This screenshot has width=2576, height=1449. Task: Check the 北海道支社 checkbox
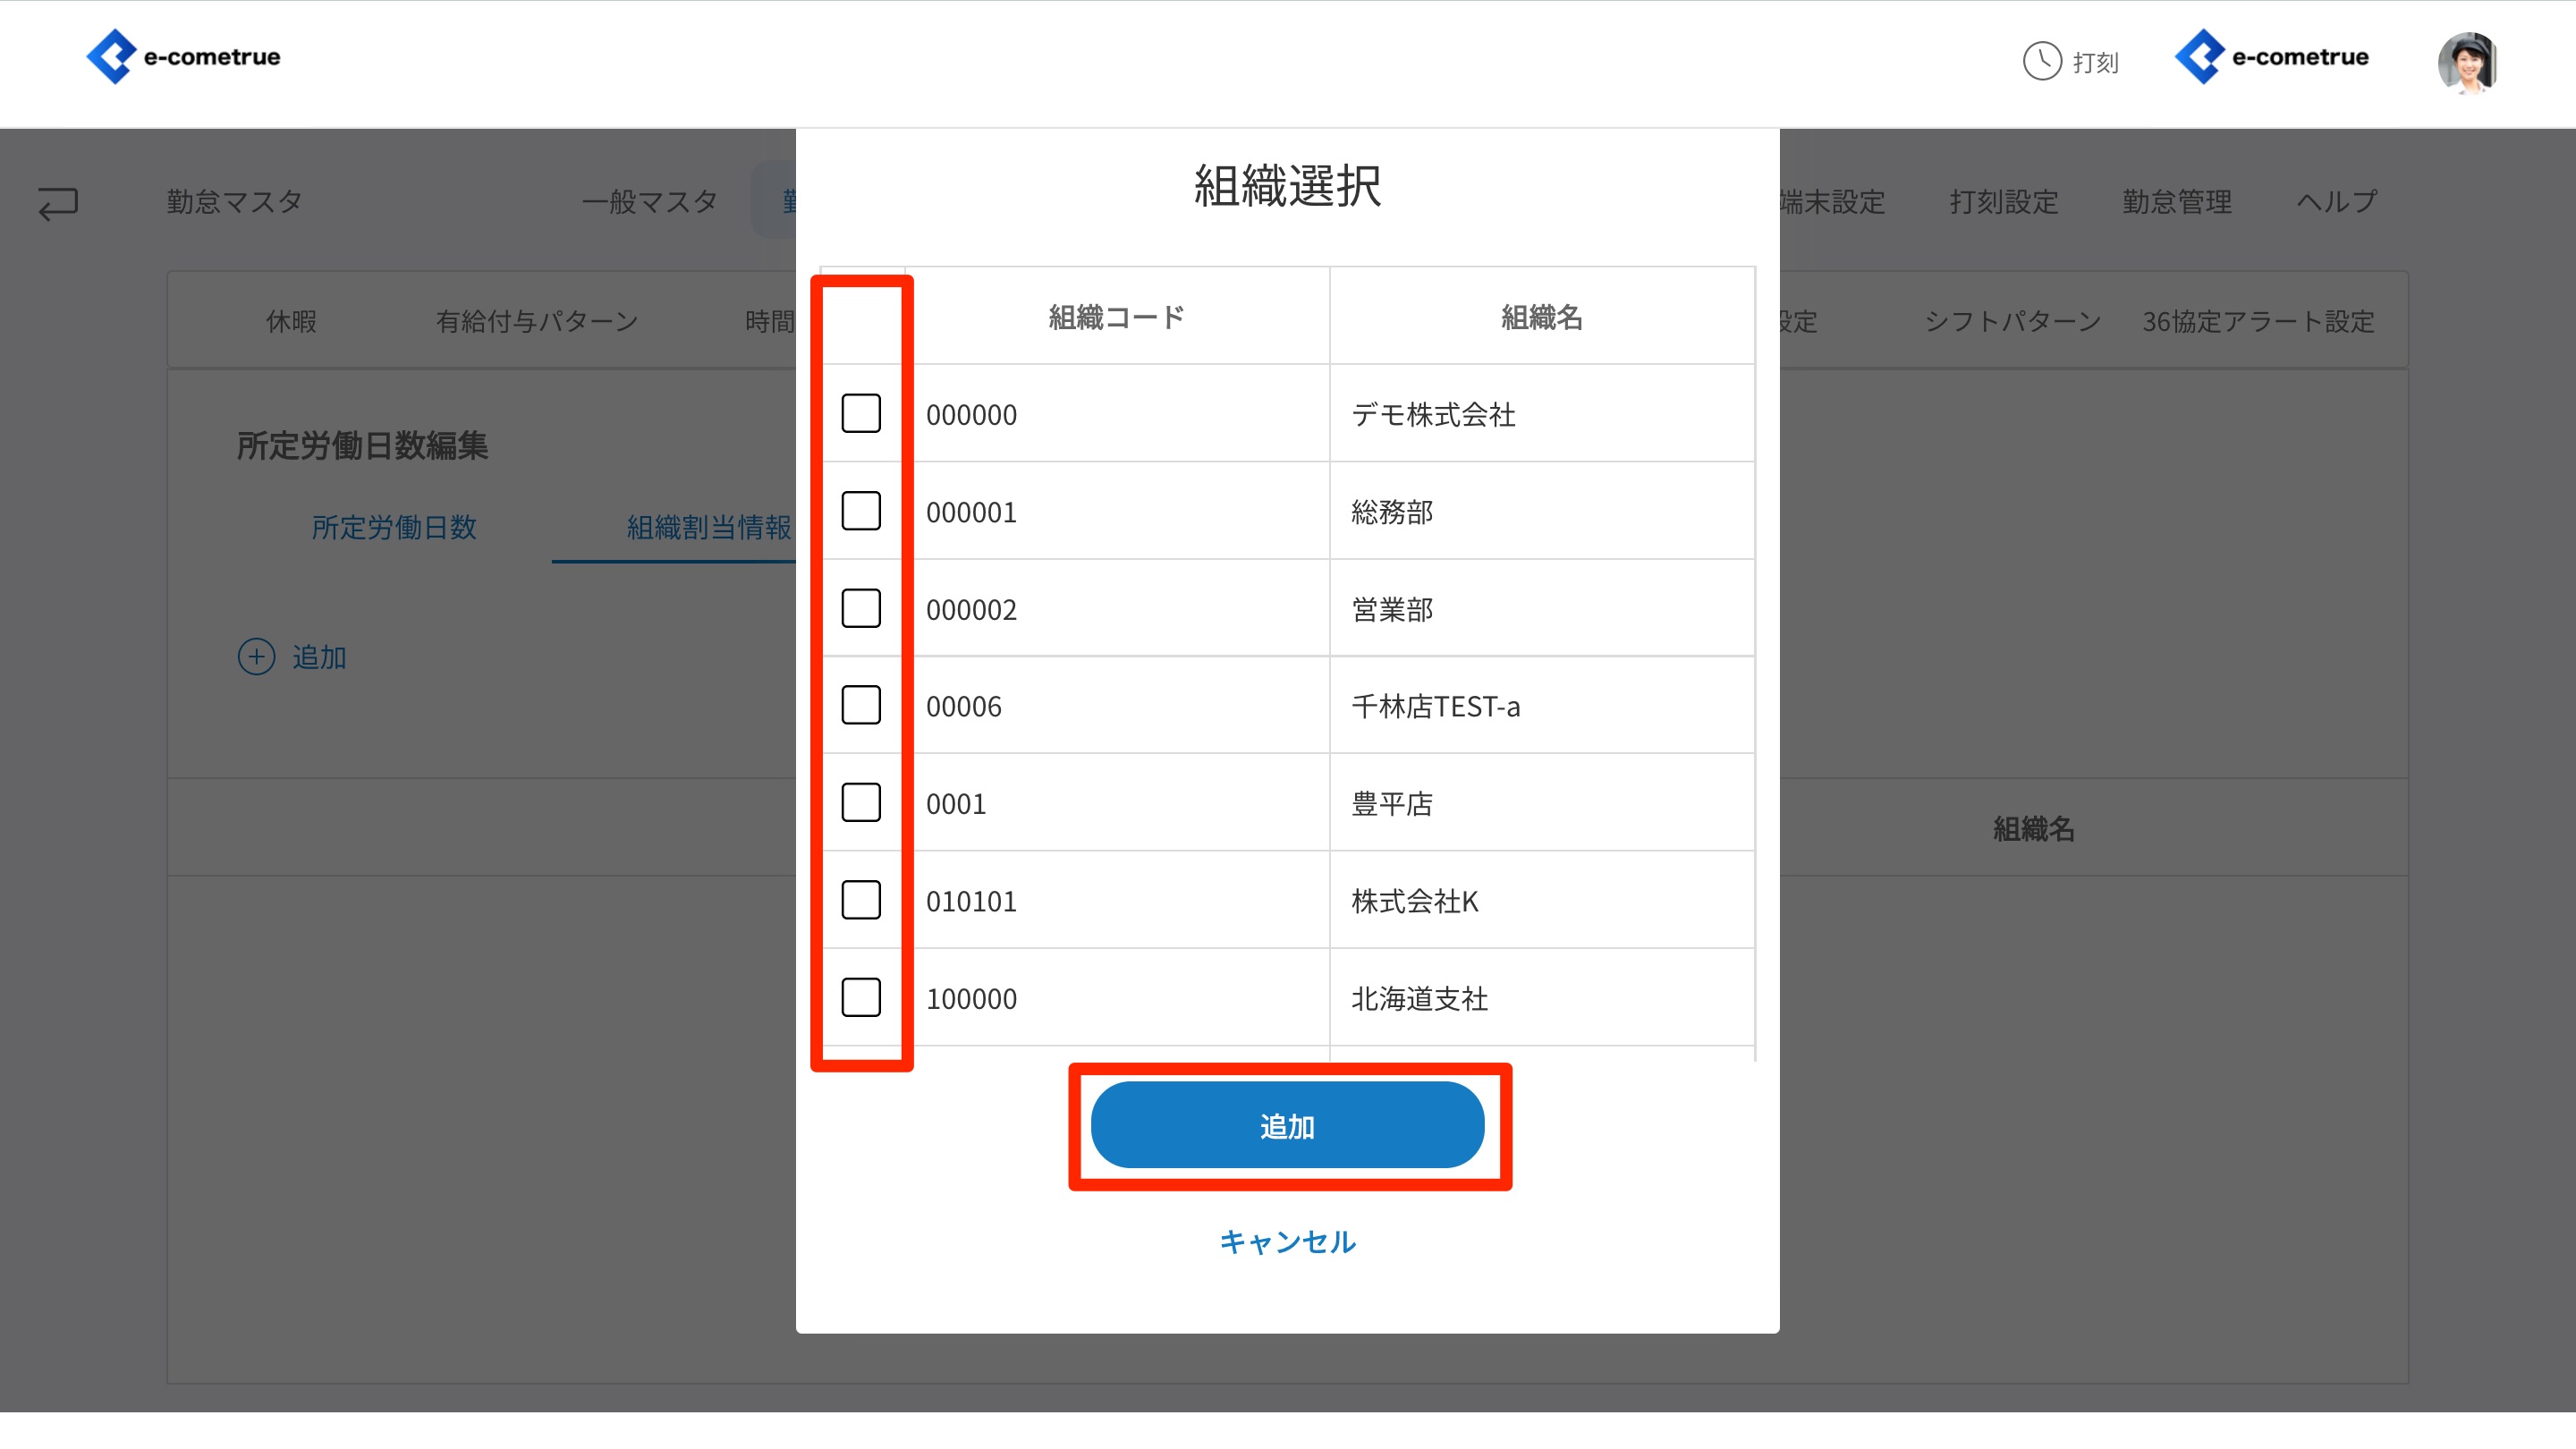860,997
